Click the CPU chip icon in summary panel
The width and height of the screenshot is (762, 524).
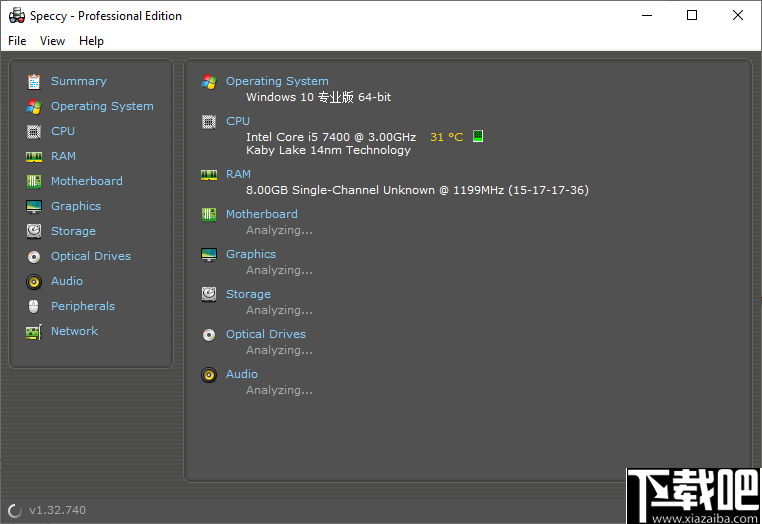pos(209,122)
